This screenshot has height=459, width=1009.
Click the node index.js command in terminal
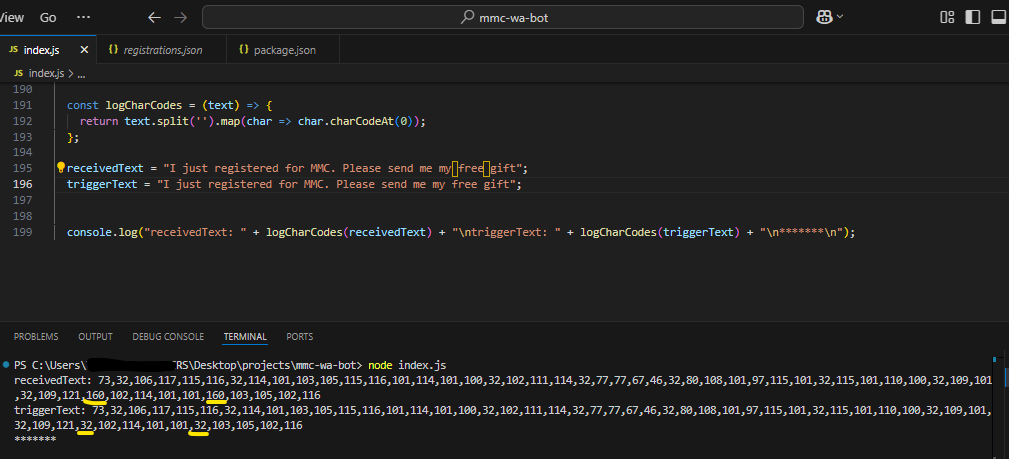407,365
